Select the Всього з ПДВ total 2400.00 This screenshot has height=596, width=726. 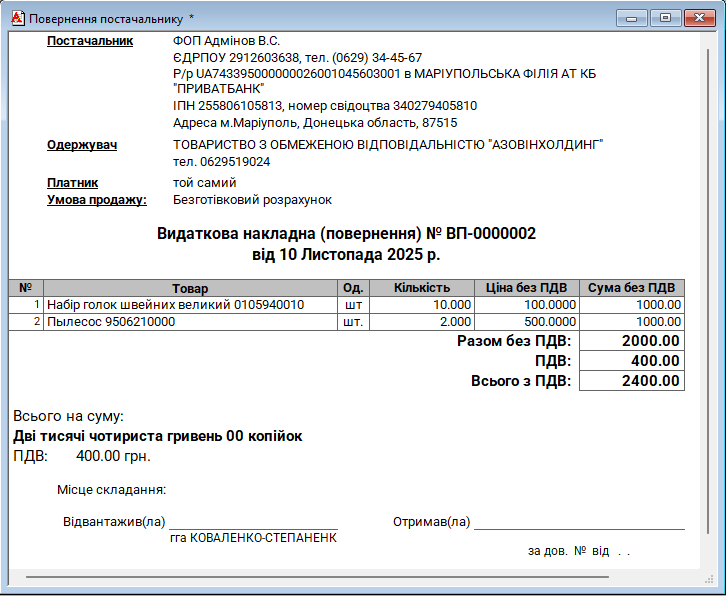[632, 381]
